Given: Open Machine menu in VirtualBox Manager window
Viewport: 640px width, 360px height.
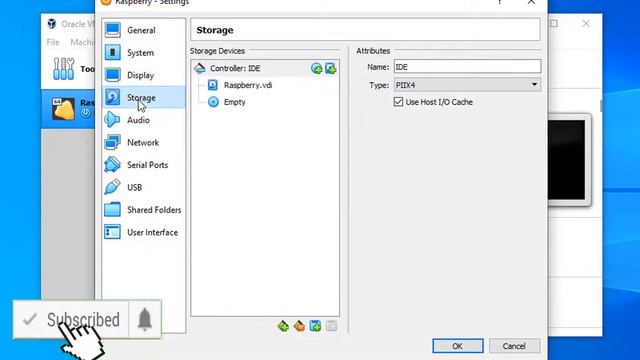Looking at the screenshot, I should 82,42.
